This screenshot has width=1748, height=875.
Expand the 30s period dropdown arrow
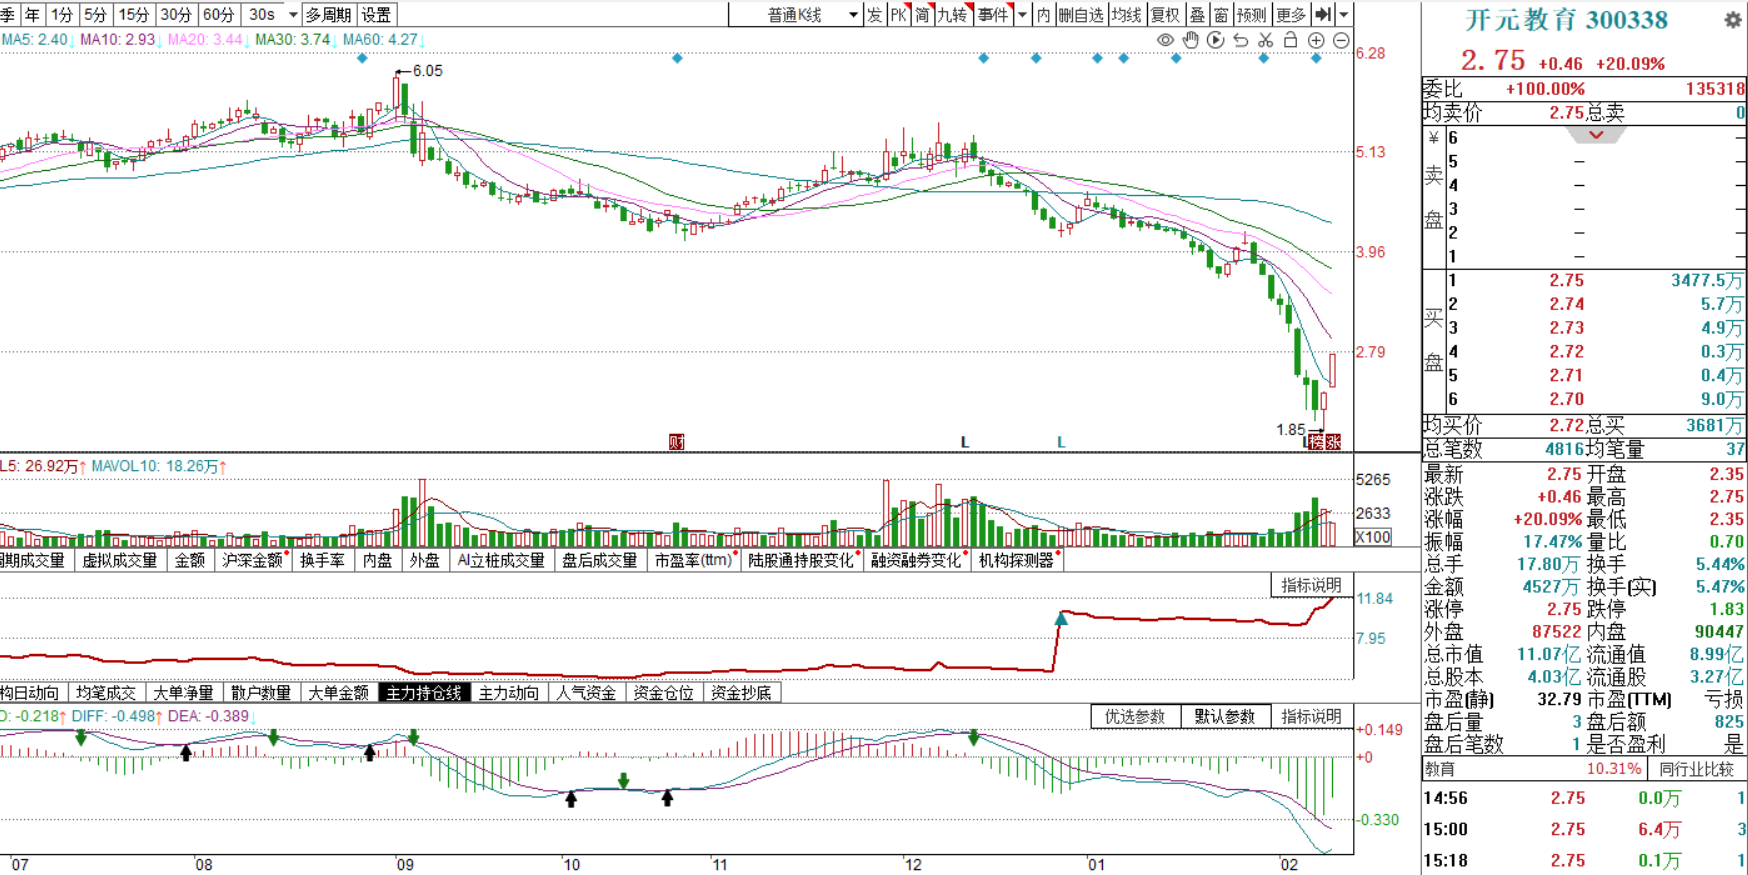(x=292, y=15)
